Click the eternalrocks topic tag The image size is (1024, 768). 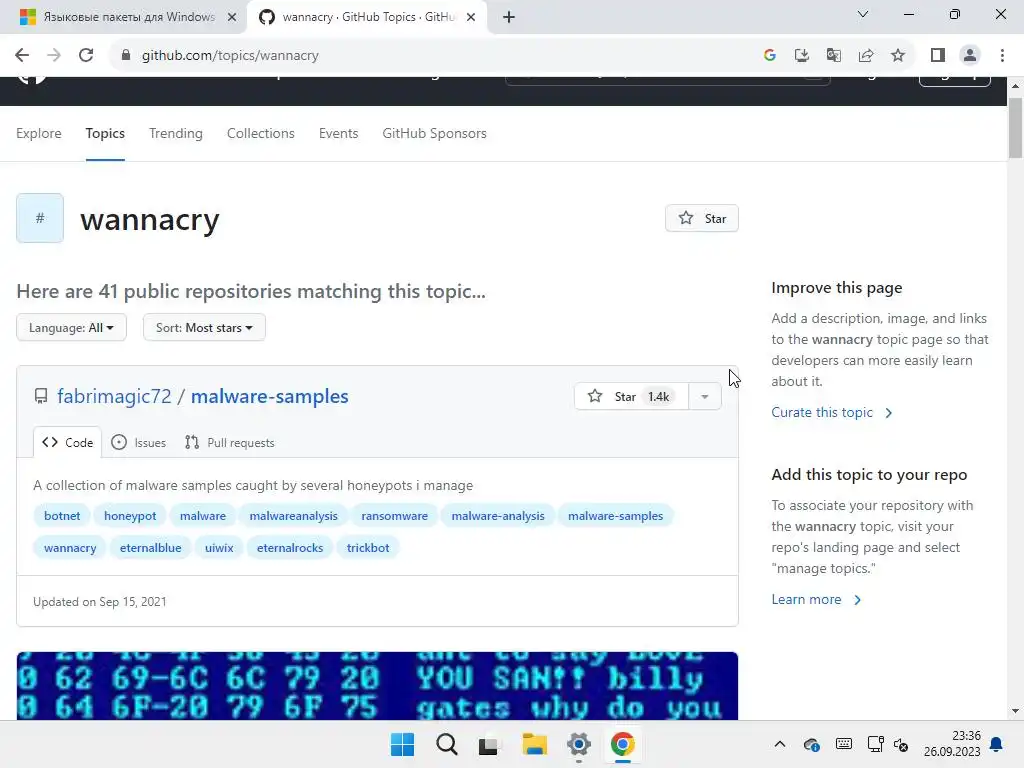tap(290, 548)
